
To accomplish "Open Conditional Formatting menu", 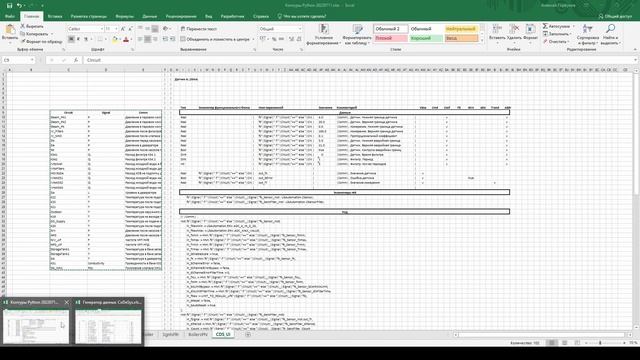I will pyautogui.click(x=323, y=34).
